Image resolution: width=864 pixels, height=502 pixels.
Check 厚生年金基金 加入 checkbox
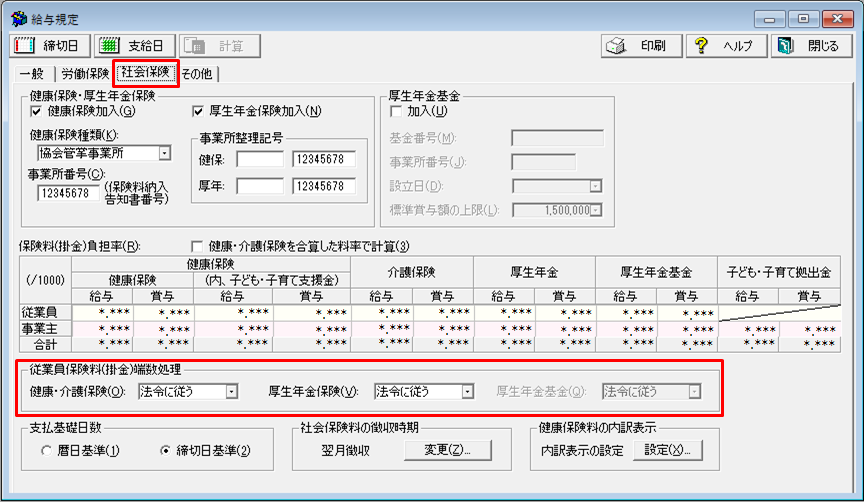coord(396,111)
